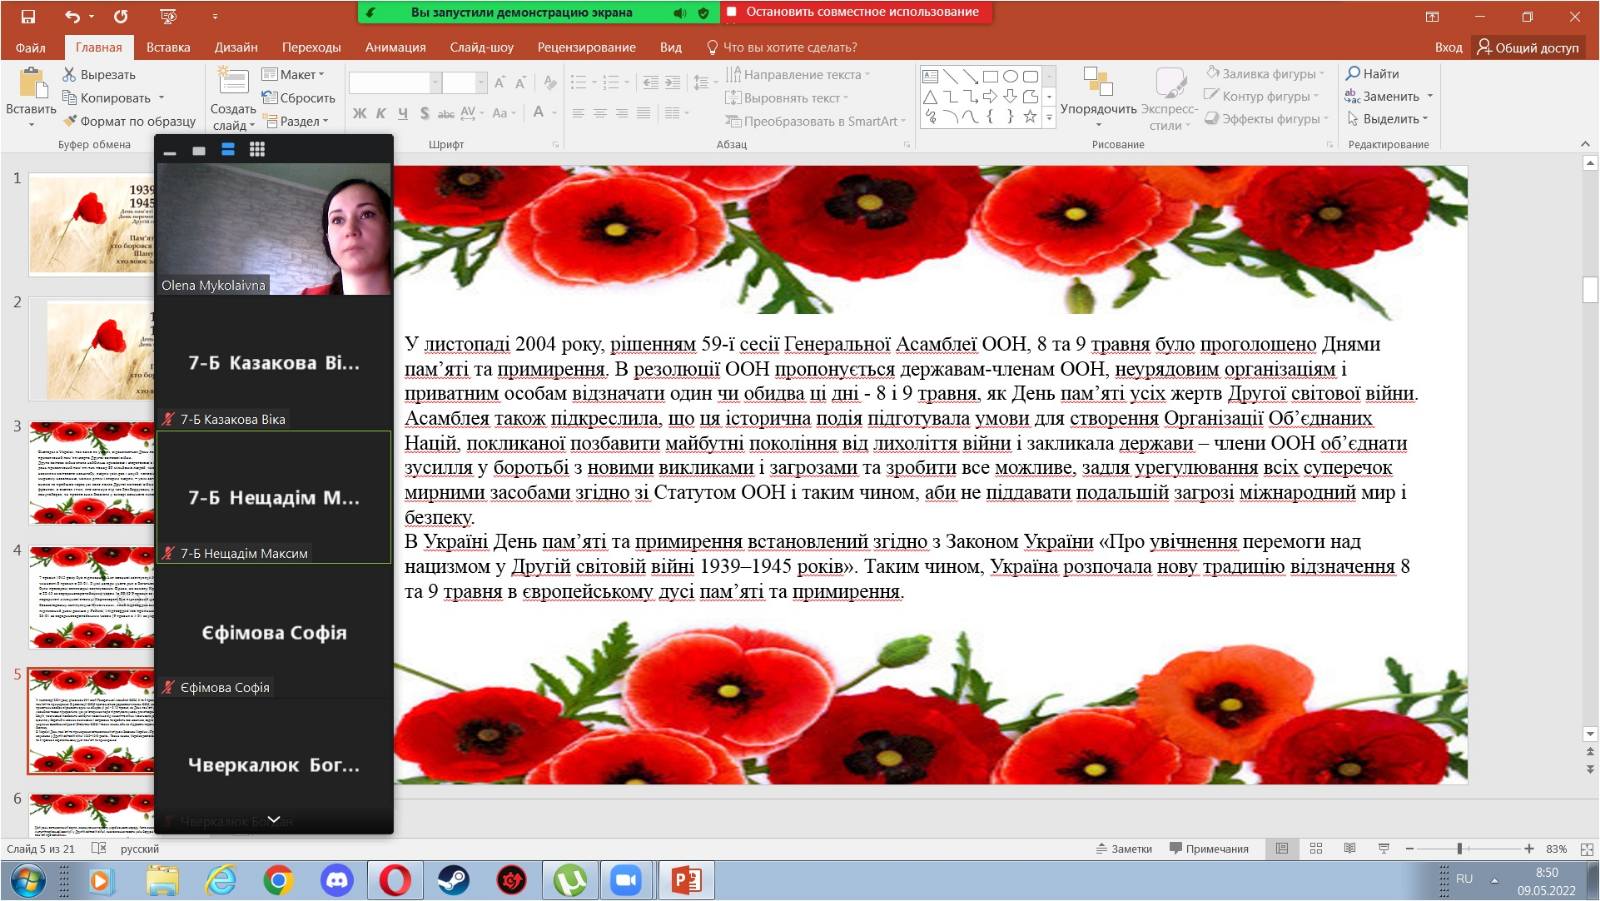Click the zoom out minus button
This screenshot has width=1600, height=901.
1410,849
